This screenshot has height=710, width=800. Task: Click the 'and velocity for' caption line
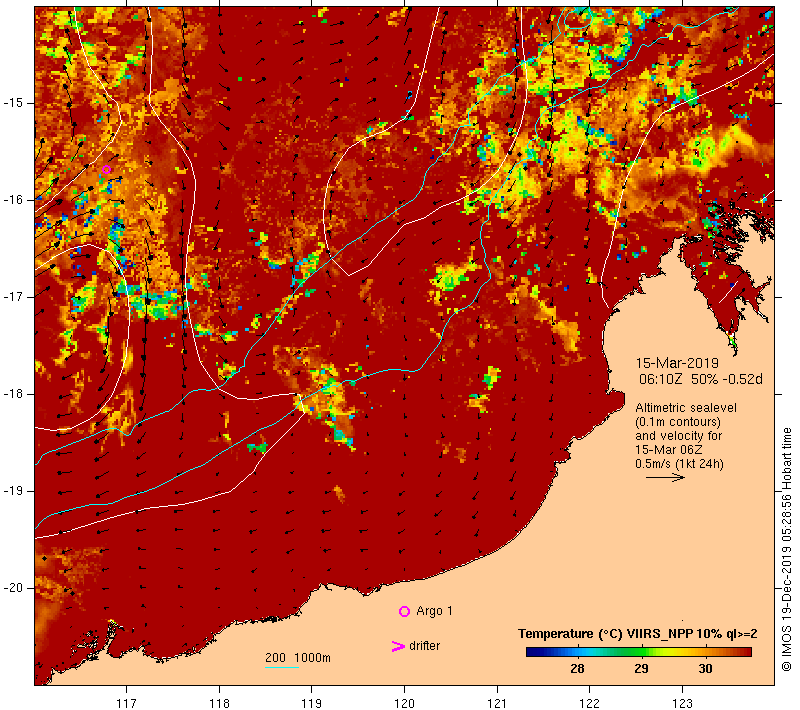pos(679,436)
